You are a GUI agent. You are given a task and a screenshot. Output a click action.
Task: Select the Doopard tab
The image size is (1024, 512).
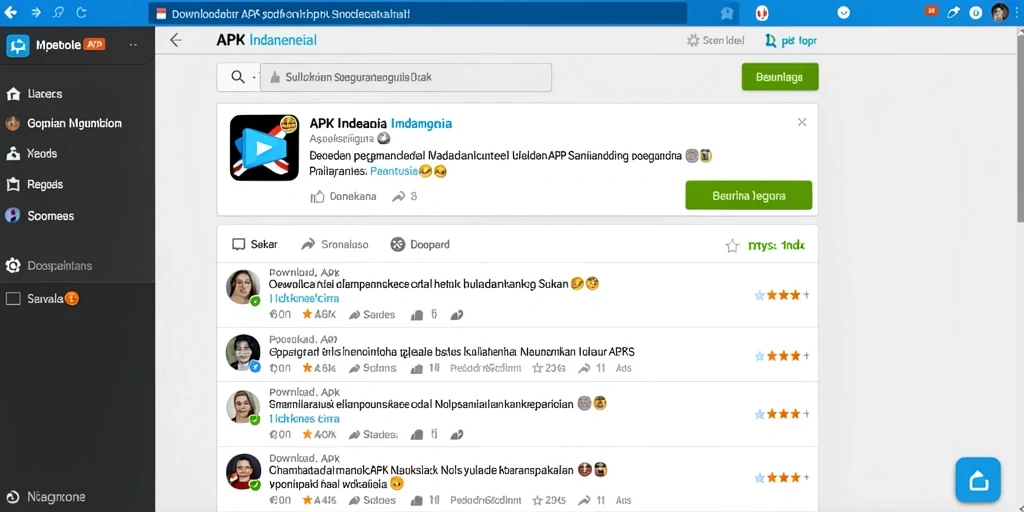pos(420,244)
